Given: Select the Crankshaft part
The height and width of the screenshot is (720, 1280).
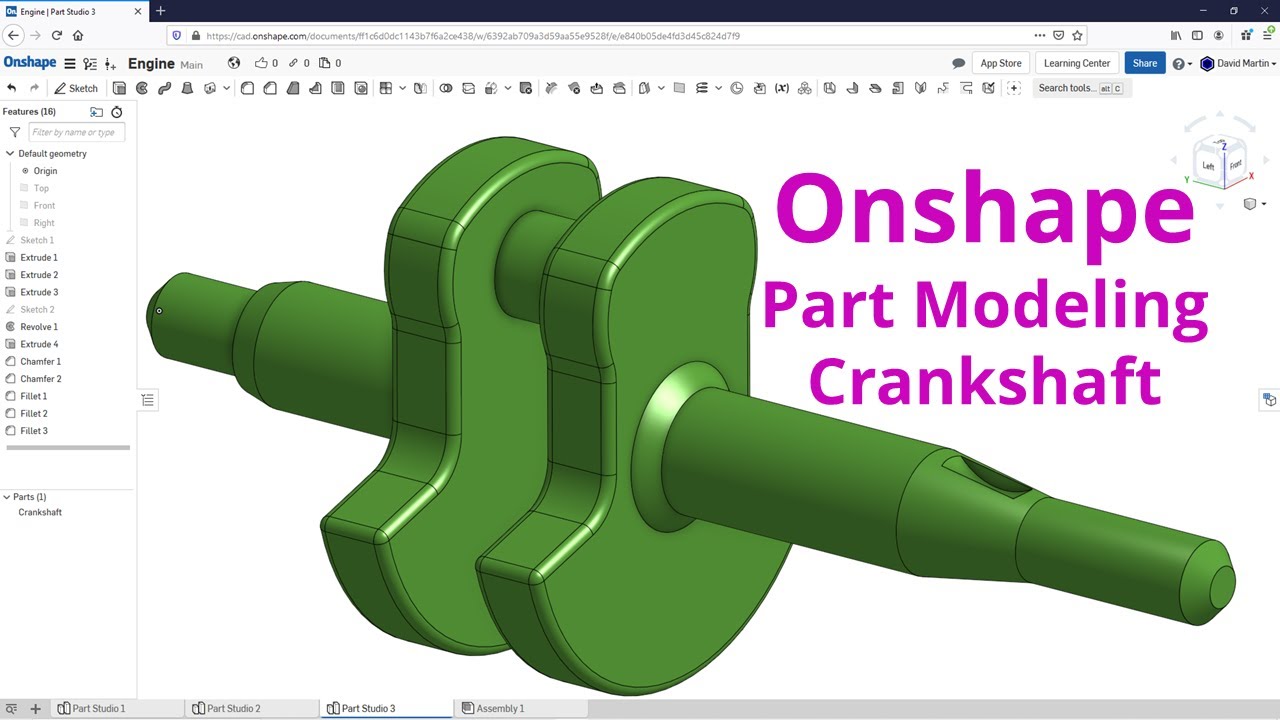Looking at the screenshot, I should [40, 512].
